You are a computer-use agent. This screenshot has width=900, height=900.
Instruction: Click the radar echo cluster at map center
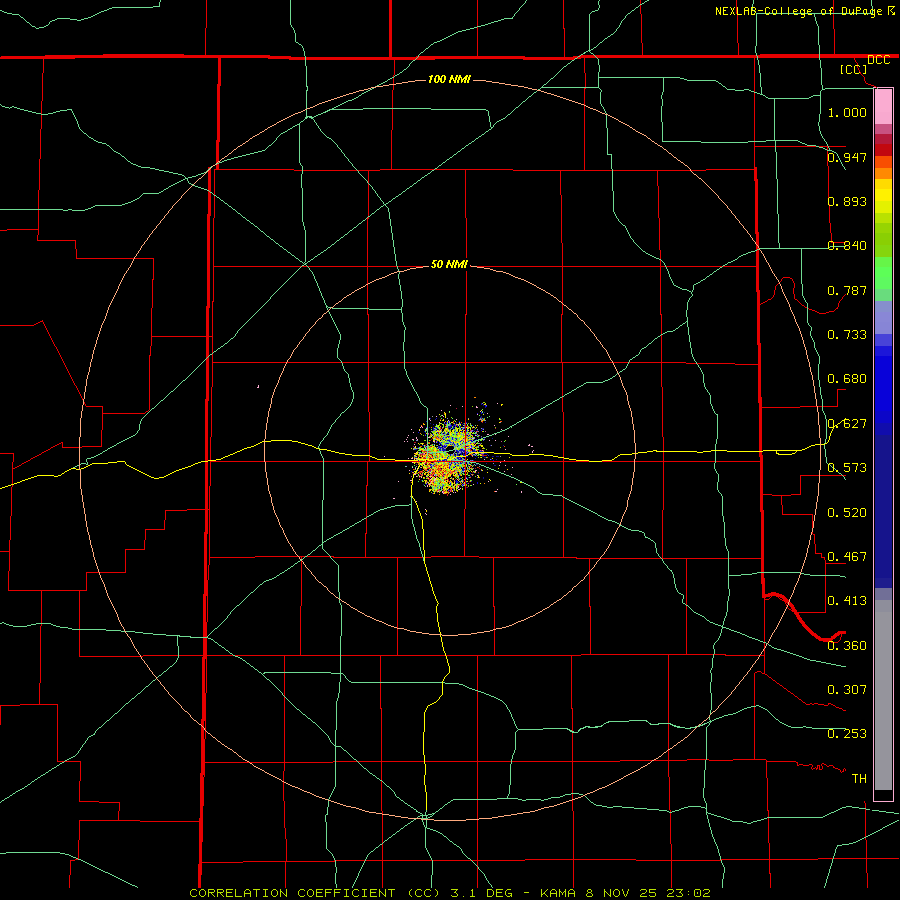pyautogui.click(x=449, y=453)
